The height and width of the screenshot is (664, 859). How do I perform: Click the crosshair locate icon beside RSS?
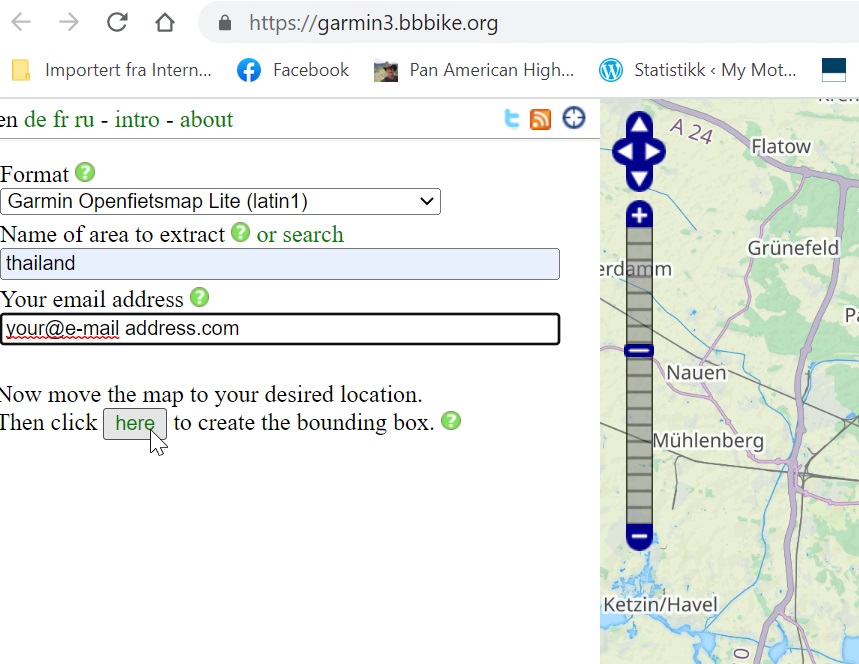pyautogui.click(x=573, y=118)
